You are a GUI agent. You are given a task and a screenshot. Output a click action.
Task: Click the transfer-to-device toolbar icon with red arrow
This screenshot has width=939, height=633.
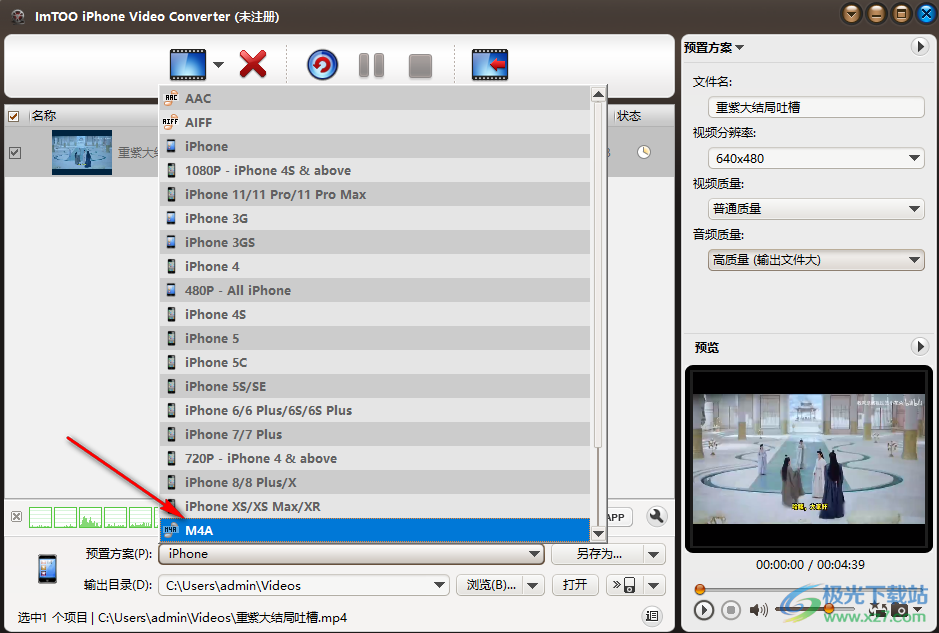(489, 64)
